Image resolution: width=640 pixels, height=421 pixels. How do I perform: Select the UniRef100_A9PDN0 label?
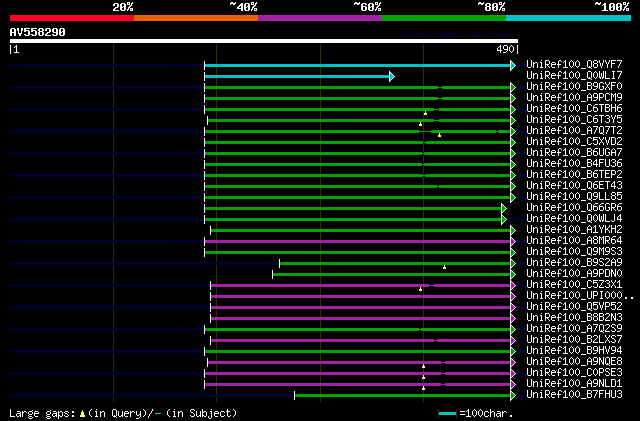coord(574,274)
